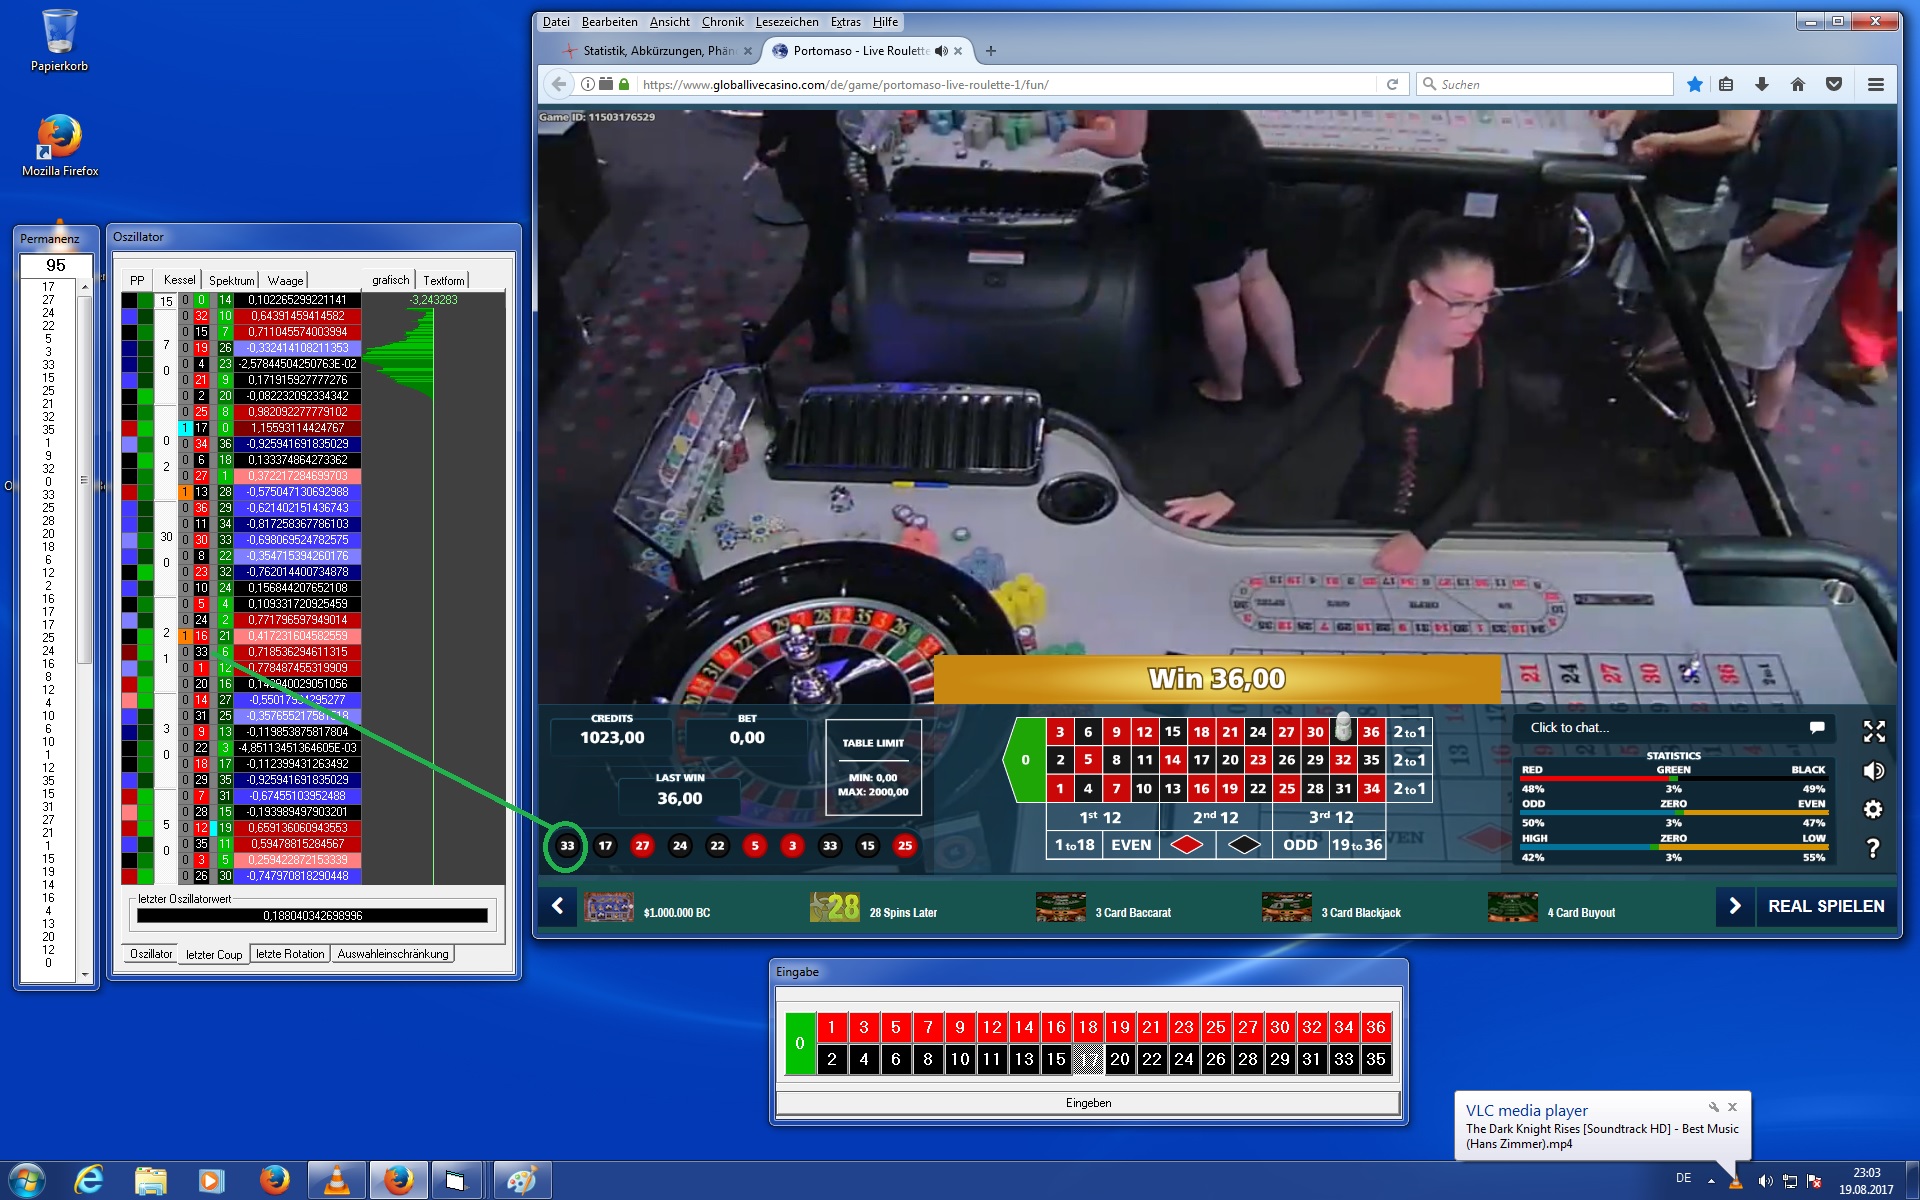Screen dimensions: 1920x1200
Task: Click the site identity padlock icon
Action: pyautogui.click(x=624, y=85)
